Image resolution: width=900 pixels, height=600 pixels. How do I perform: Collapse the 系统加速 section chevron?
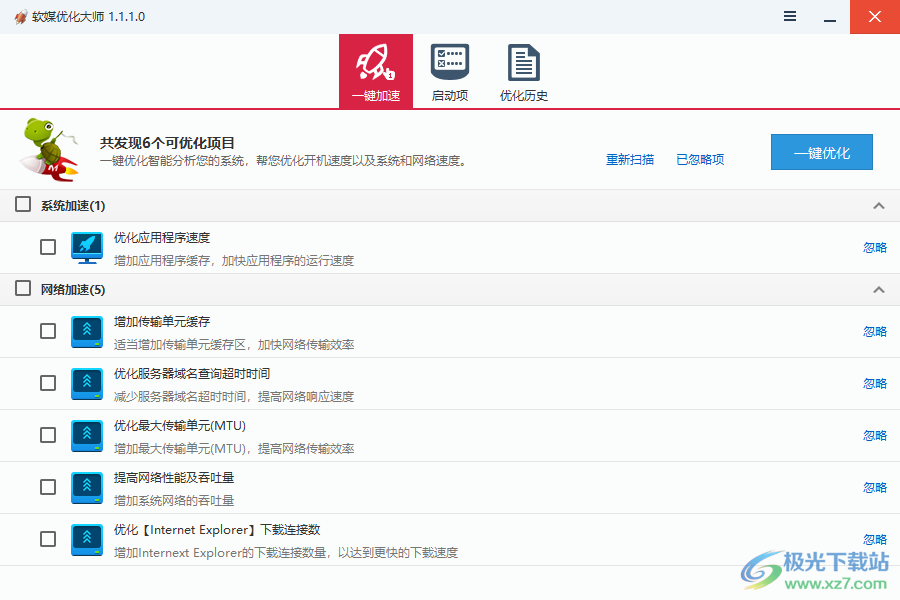click(x=879, y=205)
